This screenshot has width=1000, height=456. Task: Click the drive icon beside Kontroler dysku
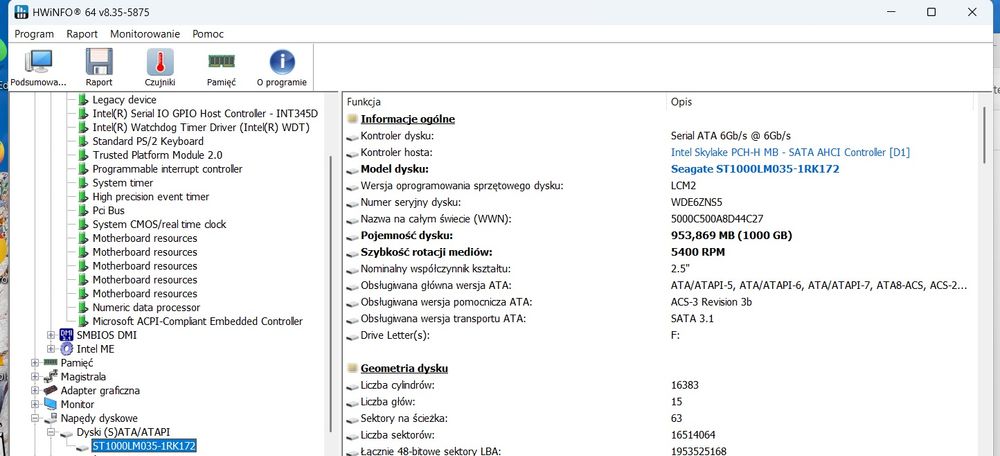pos(352,136)
